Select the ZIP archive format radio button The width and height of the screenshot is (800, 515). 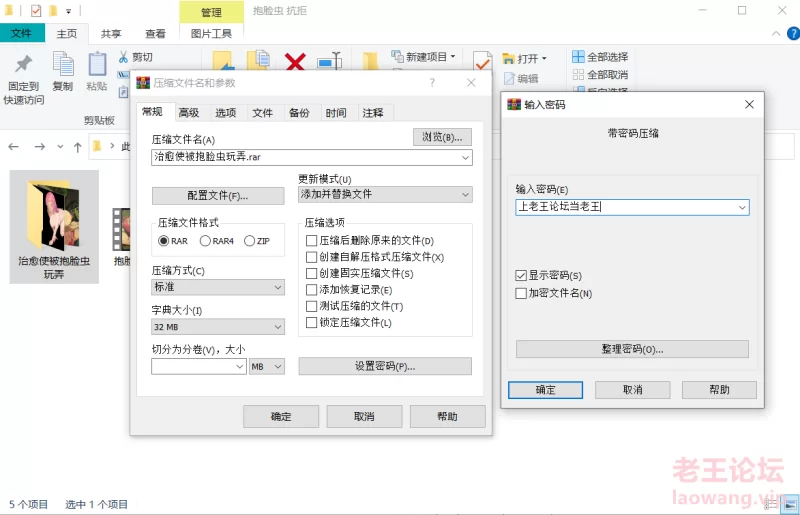click(250, 241)
